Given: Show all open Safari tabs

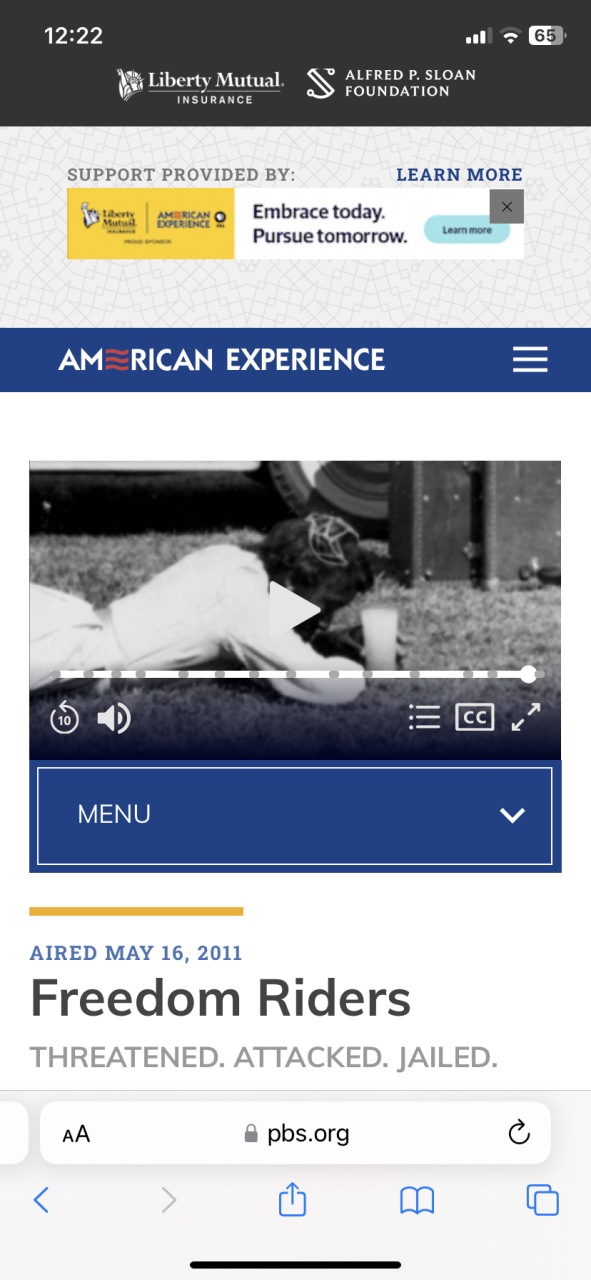Looking at the screenshot, I should (x=542, y=1200).
